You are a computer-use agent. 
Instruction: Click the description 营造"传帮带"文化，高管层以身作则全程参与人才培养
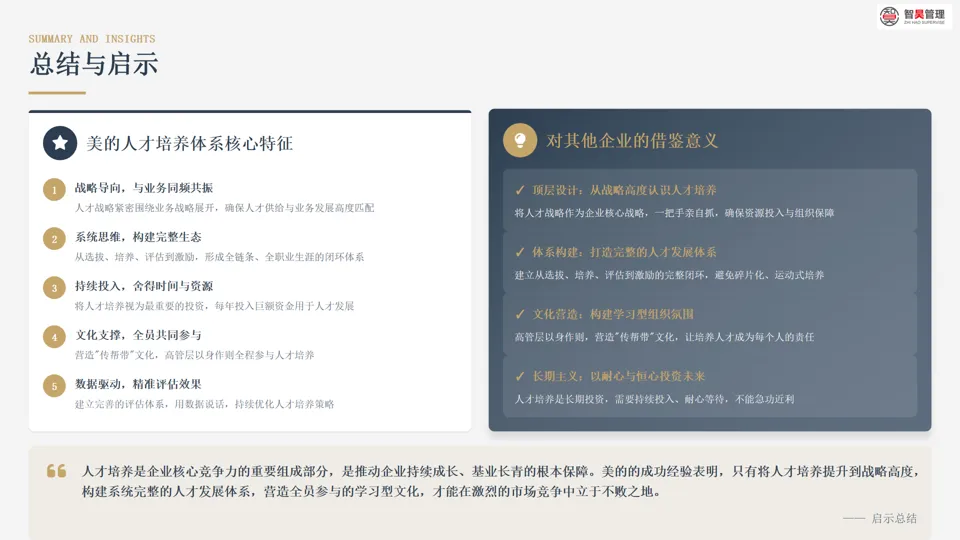point(194,355)
